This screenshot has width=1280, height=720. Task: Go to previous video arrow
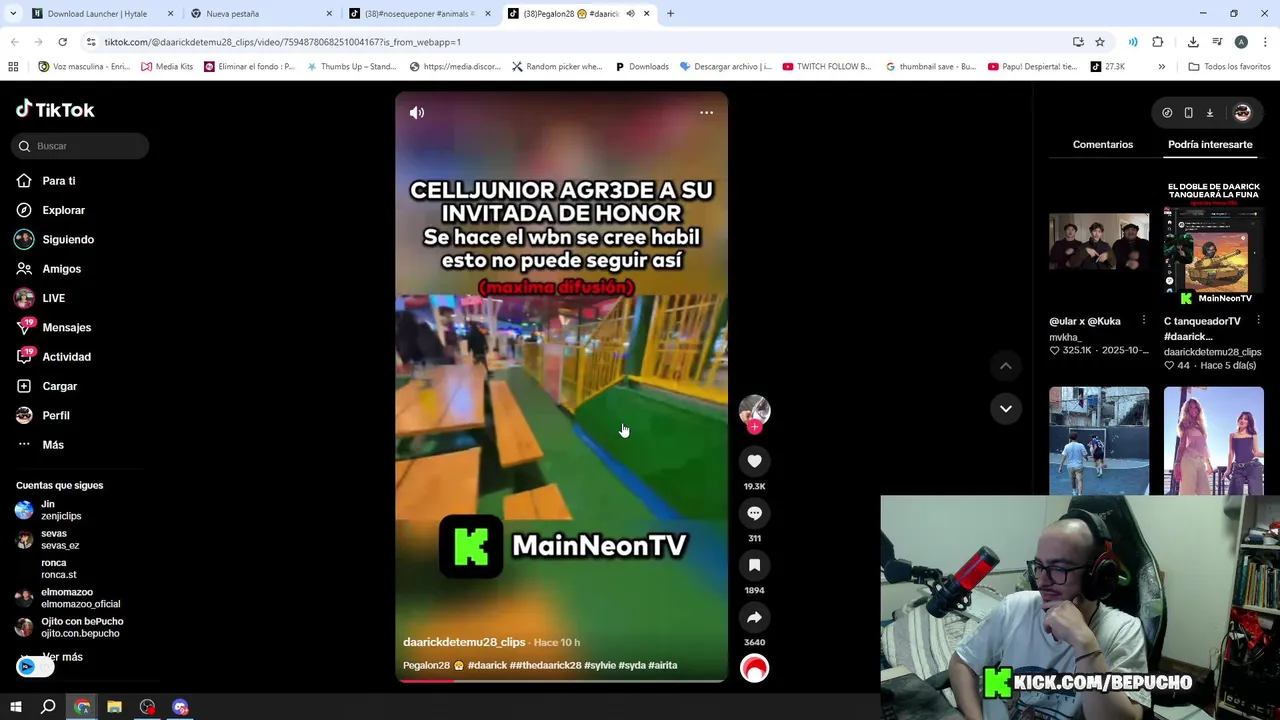(x=1006, y=366)
